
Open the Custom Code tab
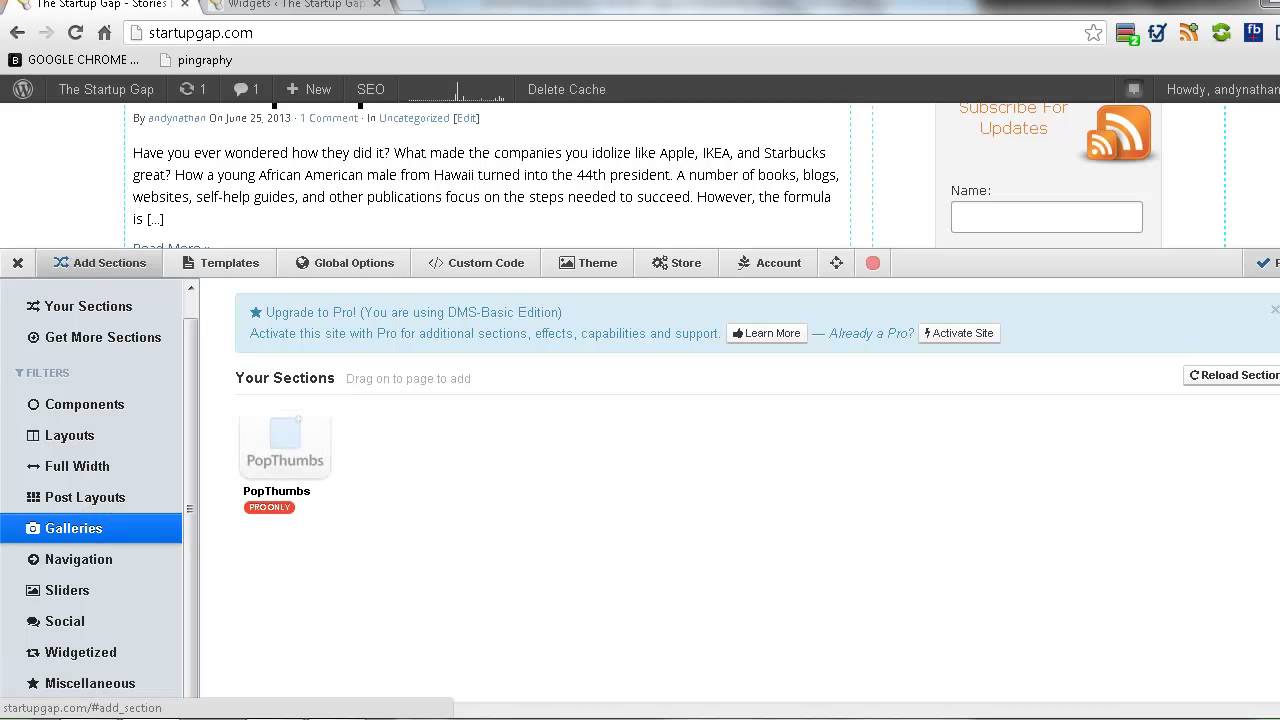476,263
